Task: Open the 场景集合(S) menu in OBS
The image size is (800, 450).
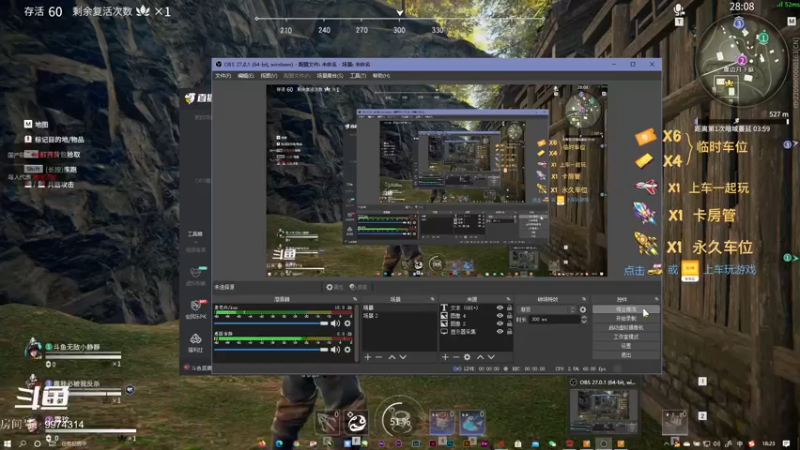Action: click(x=330, y=76)
